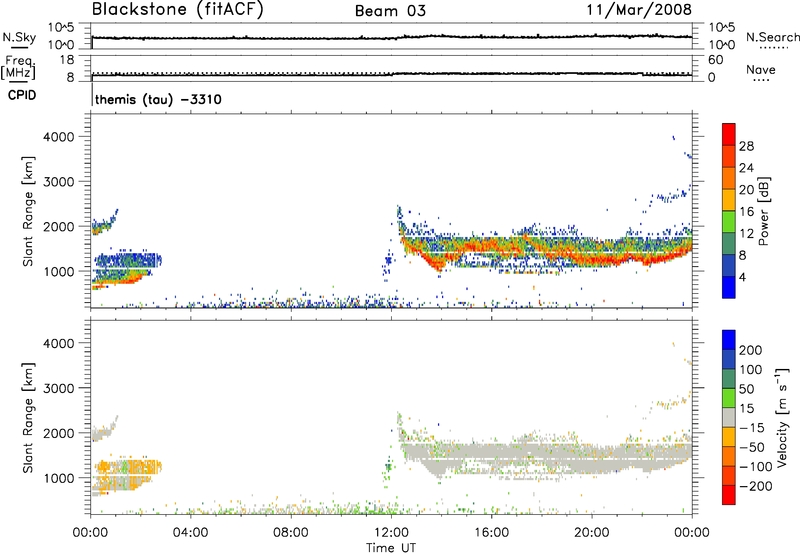The width and height of the screenshot is (800, 554).
Task: Click the 28 tick label on Power colorbar
Action: pos(746,146)
